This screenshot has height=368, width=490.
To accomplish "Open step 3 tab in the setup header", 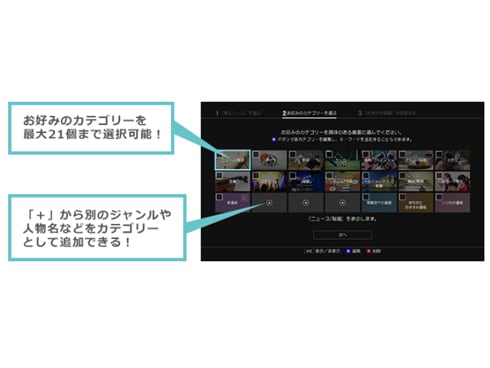I will click(387, 113).
